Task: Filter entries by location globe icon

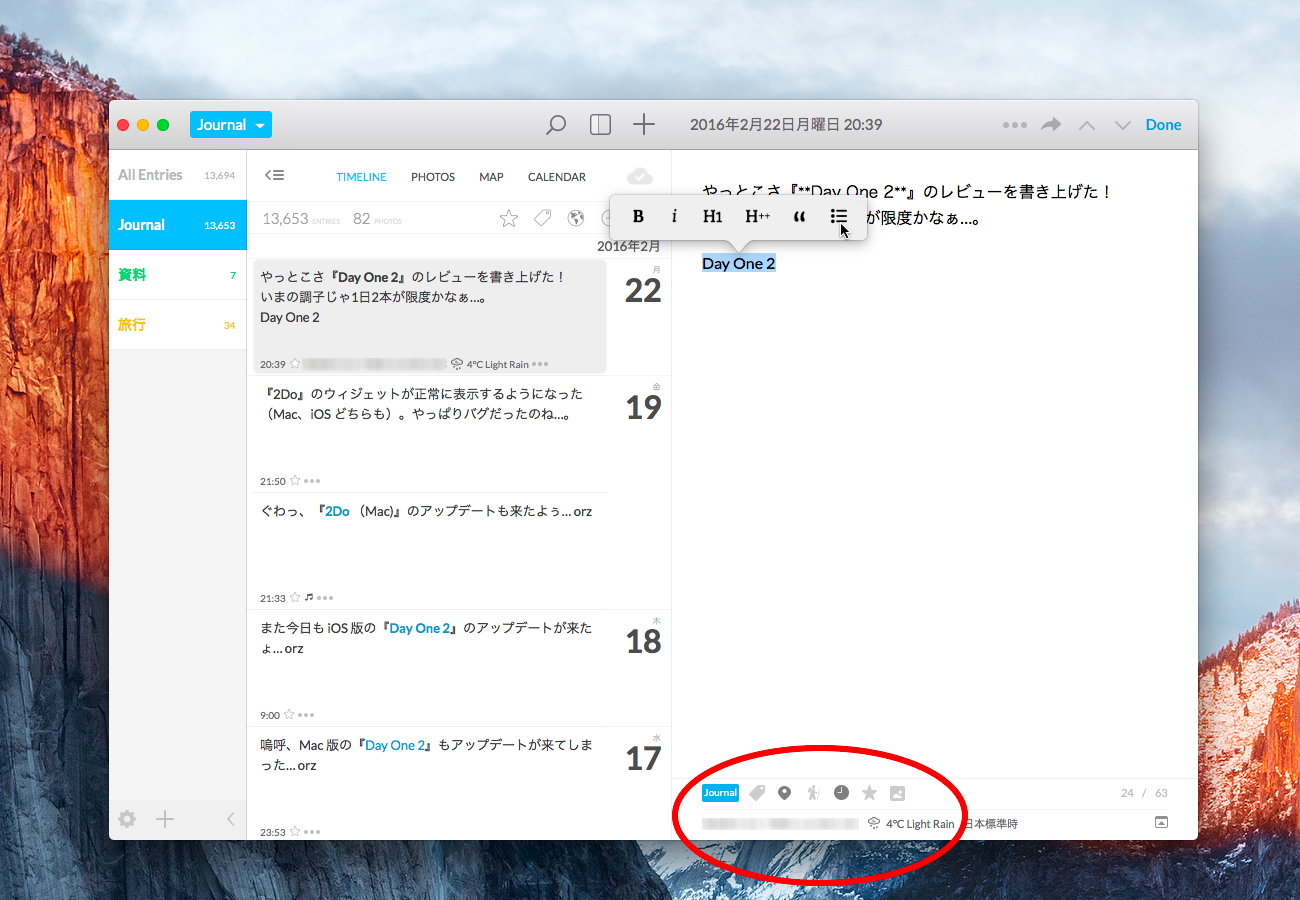Action: pyautogui.click(x=575, y=218)
